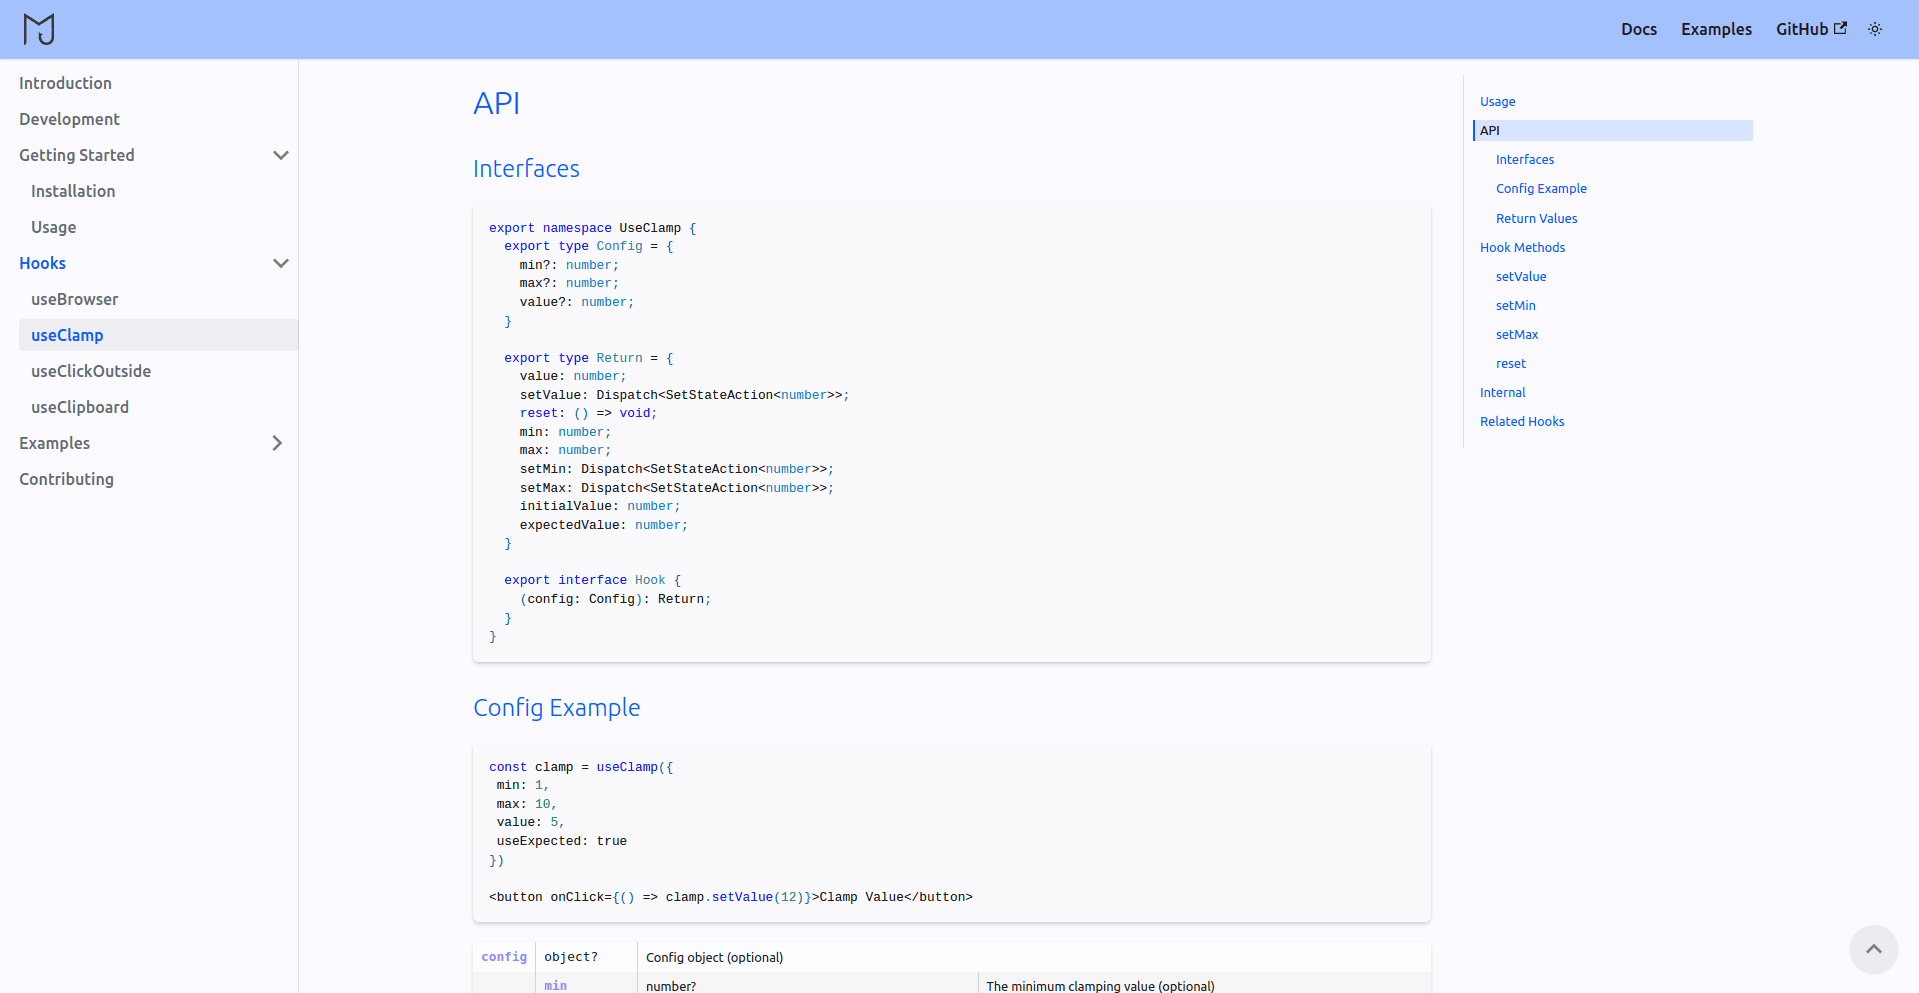Open the useClipboard hook page
This screenshot has width=1919, height=993.
point(80,407)
